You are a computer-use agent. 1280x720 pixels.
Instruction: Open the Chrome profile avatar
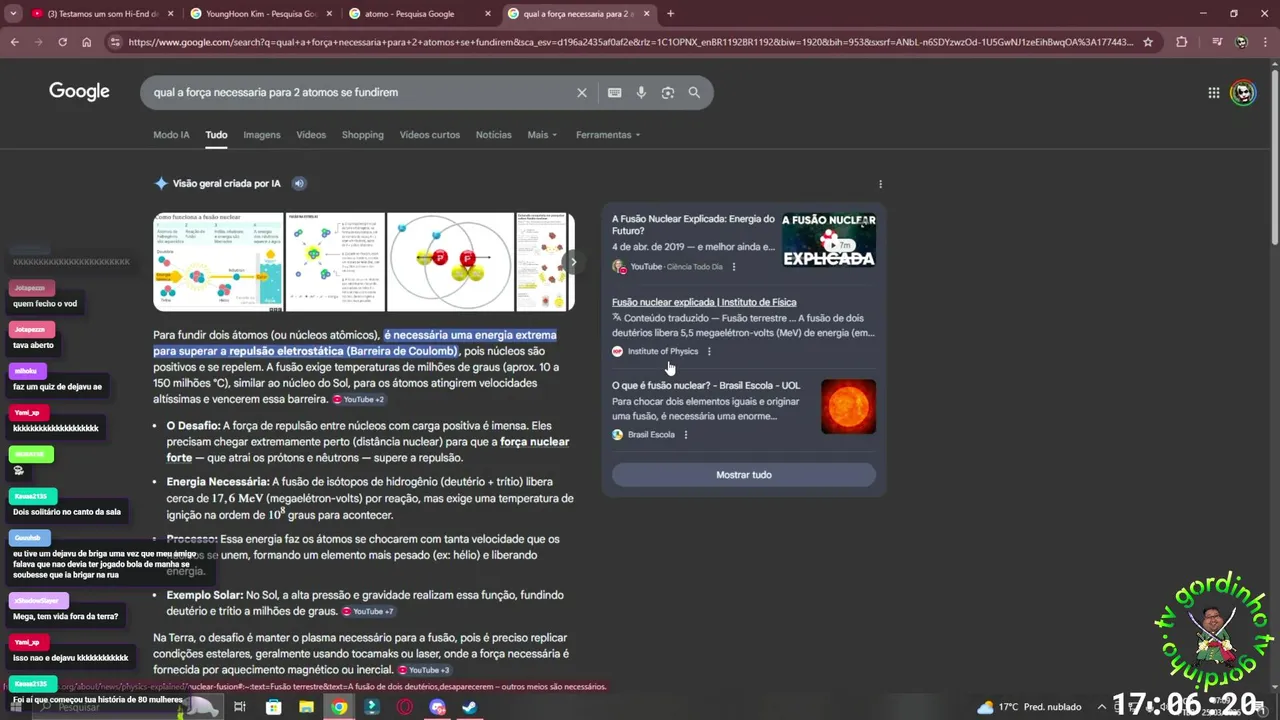click(1241, 42)
